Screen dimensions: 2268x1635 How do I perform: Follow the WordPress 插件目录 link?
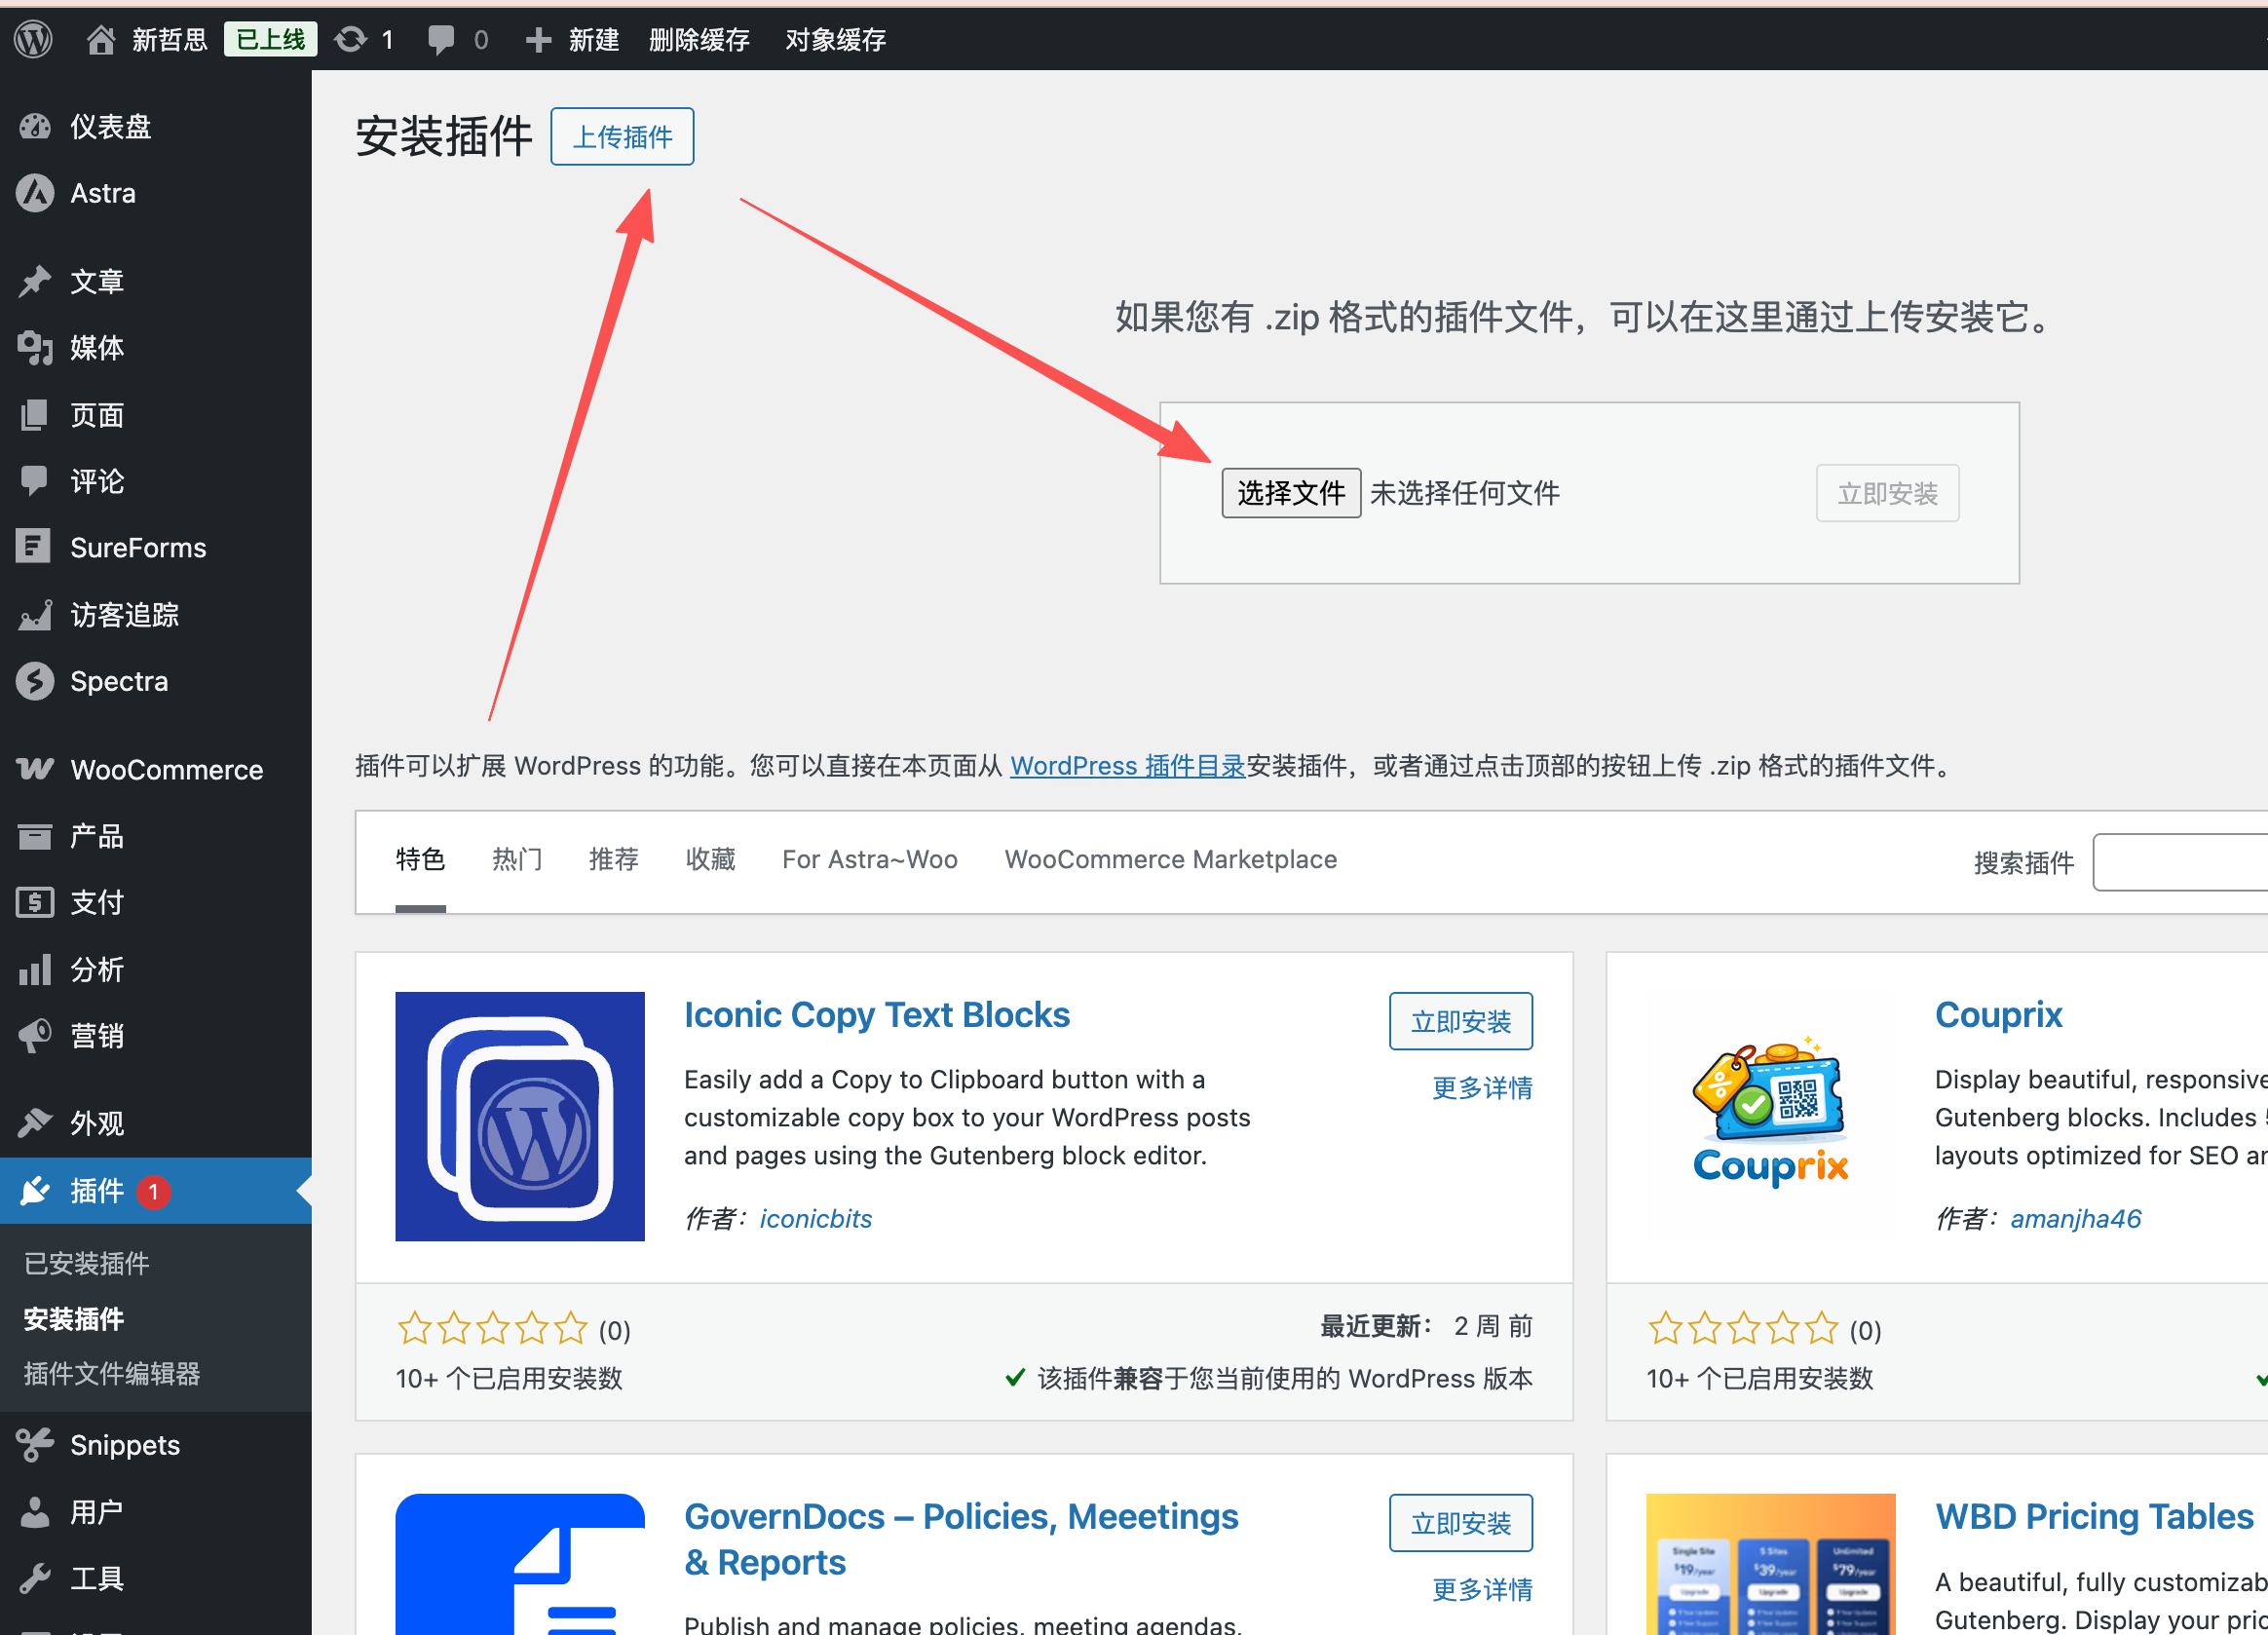click(1127, 766)
